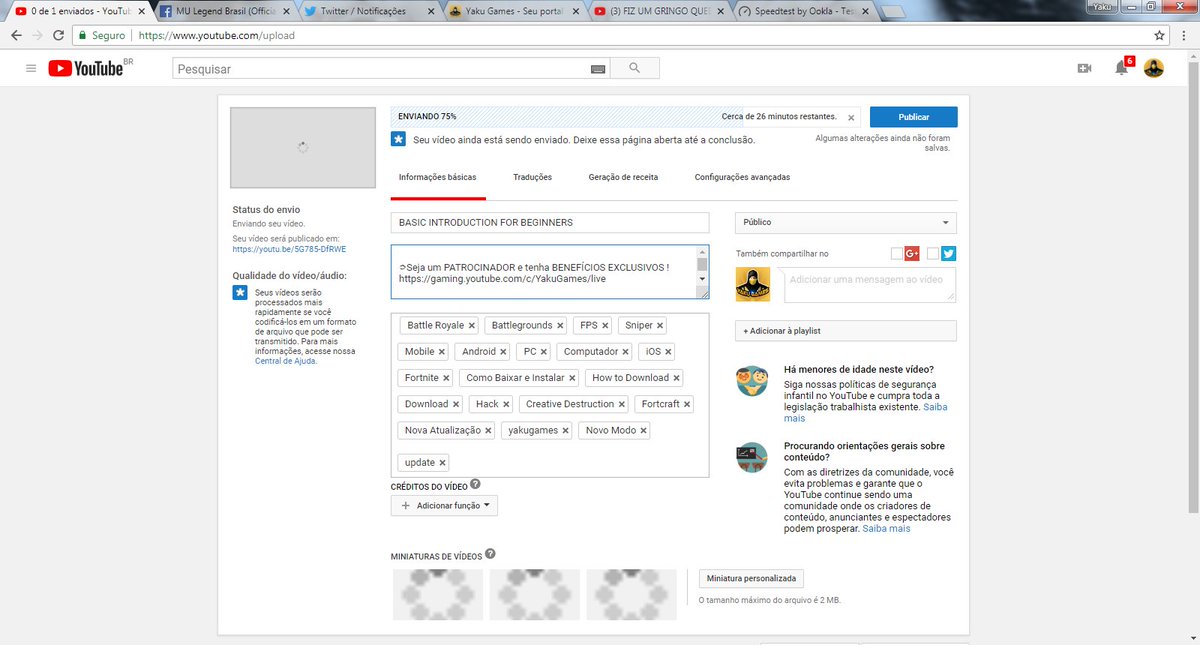This screenshot has width=1200, height=645.
Task: Switch to the Configurações avançadas tab
Action: 742,177
